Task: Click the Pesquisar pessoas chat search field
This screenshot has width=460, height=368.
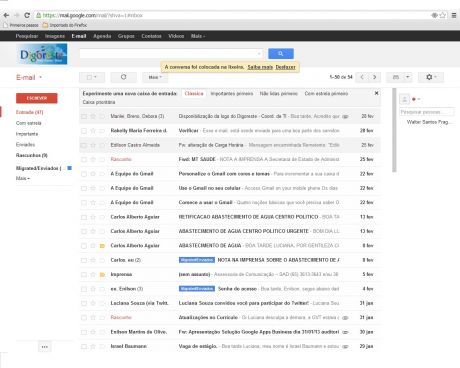Action: click(x=426, y=112)
